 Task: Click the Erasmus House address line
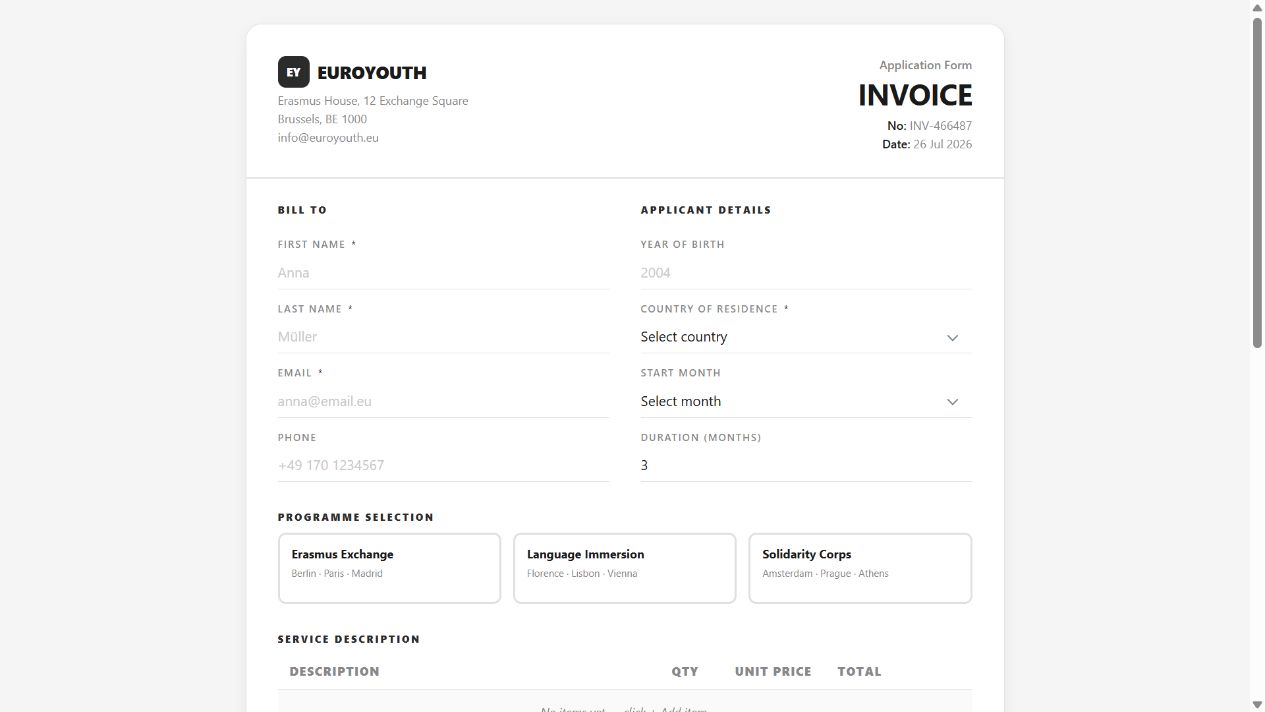coord(373,101)
